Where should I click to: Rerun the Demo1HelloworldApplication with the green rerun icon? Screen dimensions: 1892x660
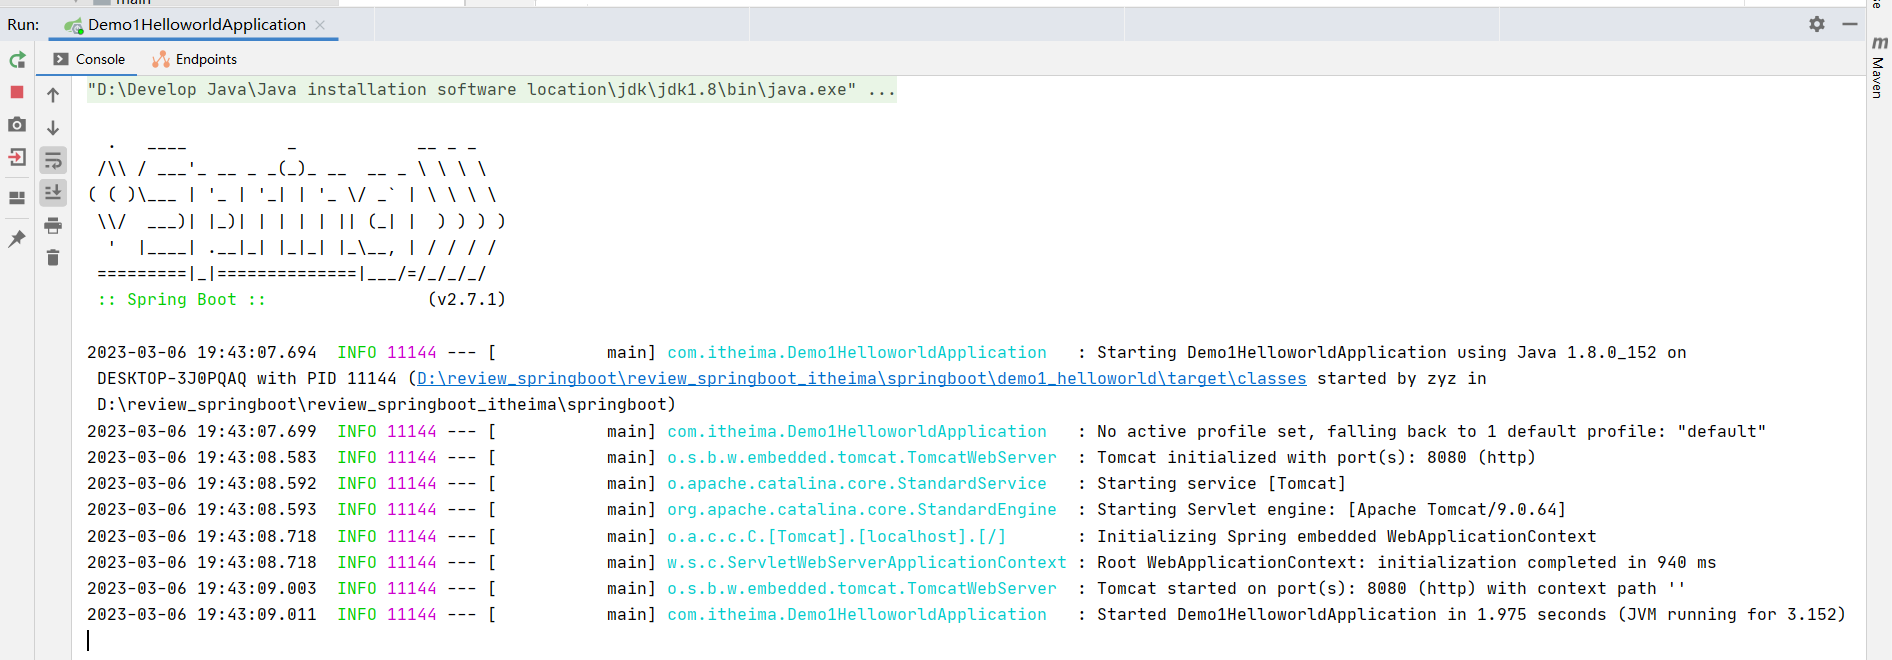(17, 60)
